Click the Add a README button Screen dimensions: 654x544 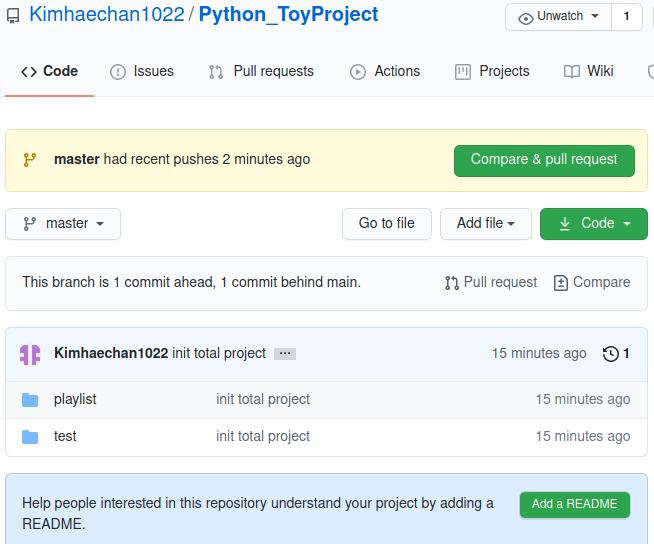[574, 504]
